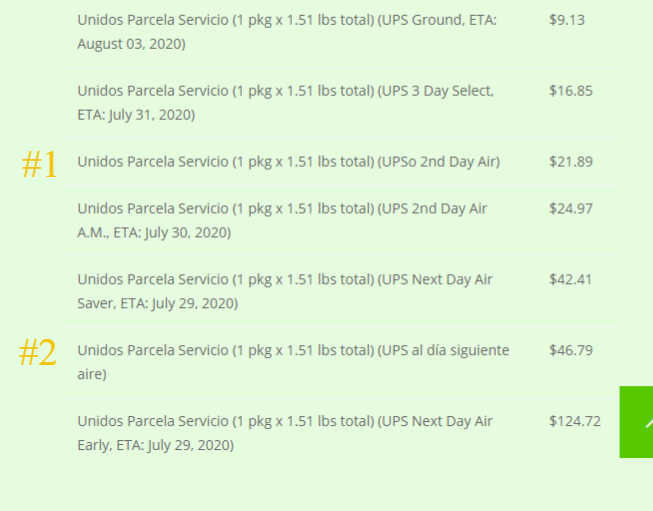Click the $21.89 shipping price
The height and width of the screenshot is (511, 653).
(571, 162)
